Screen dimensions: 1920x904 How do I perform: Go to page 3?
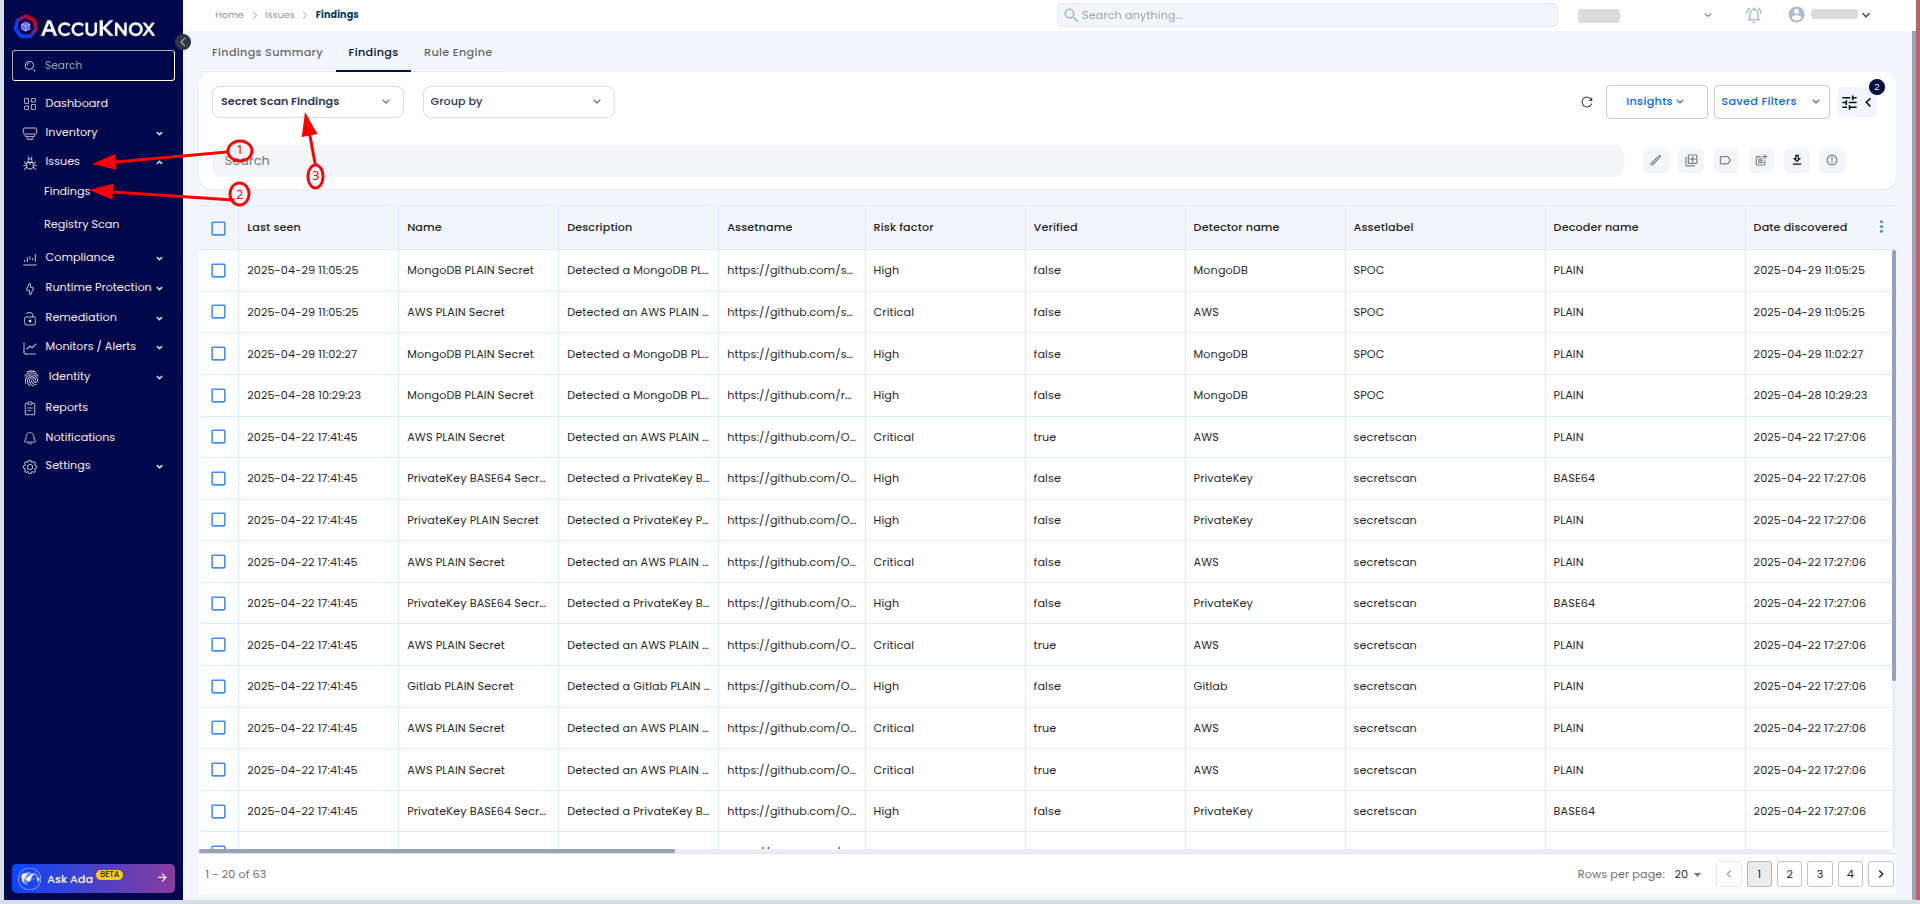(1820, 874)
